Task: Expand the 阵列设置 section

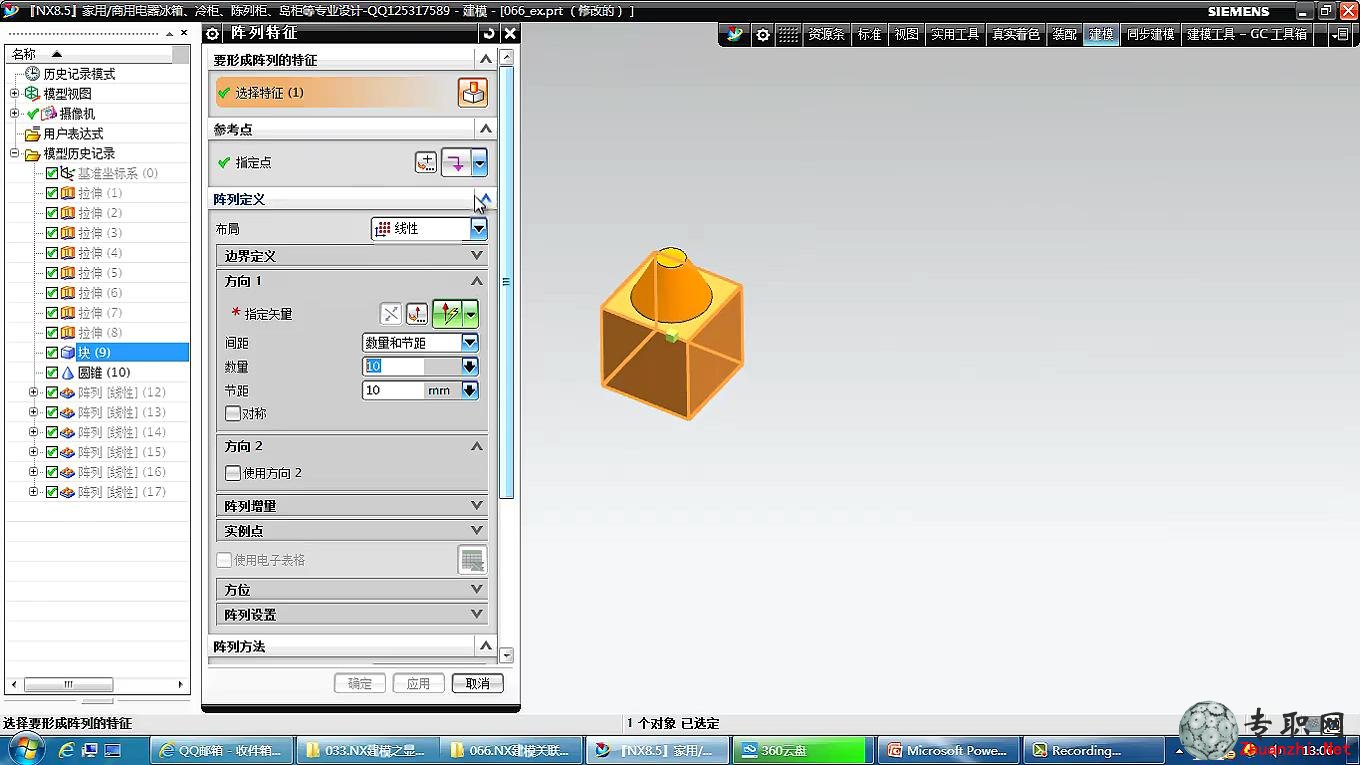Action: click(352, 615)
